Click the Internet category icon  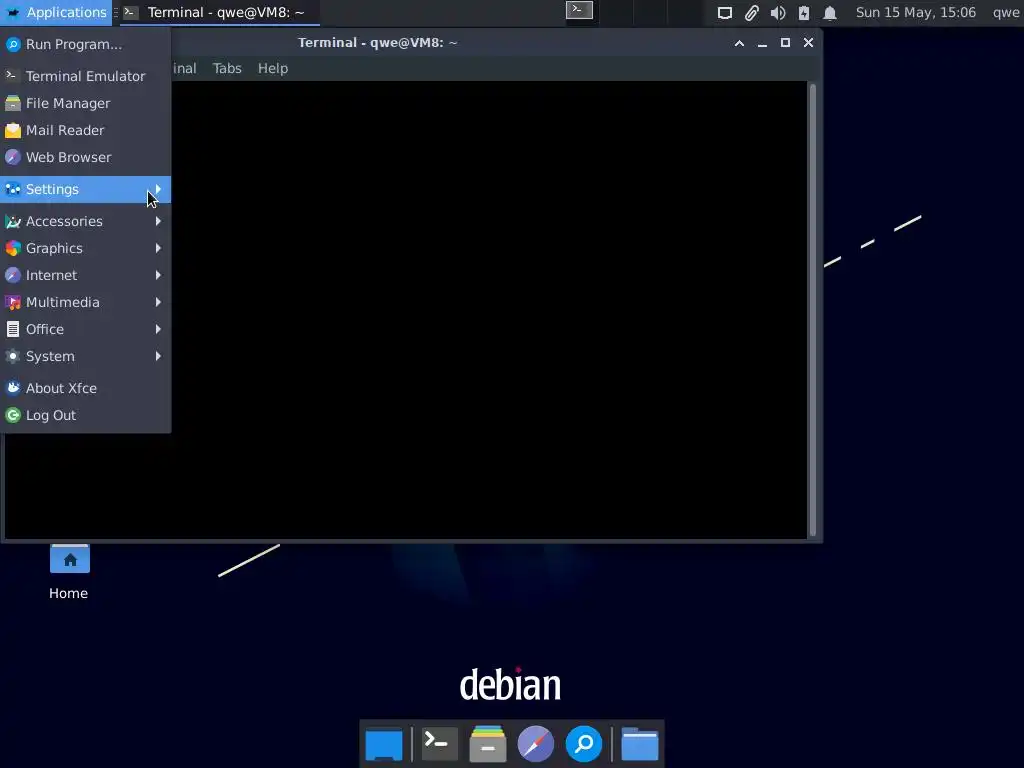[x=13, y=275]
